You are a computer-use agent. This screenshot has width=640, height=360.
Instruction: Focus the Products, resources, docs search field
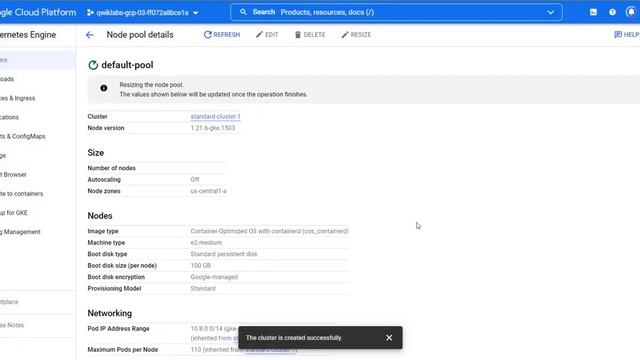[x=396, y=12]
